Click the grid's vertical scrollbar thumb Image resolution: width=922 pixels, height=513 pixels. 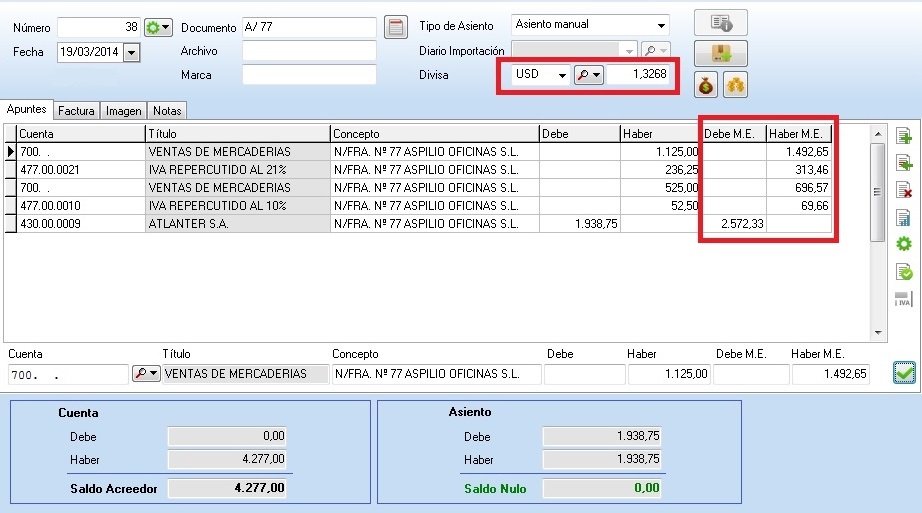point(877,192)
